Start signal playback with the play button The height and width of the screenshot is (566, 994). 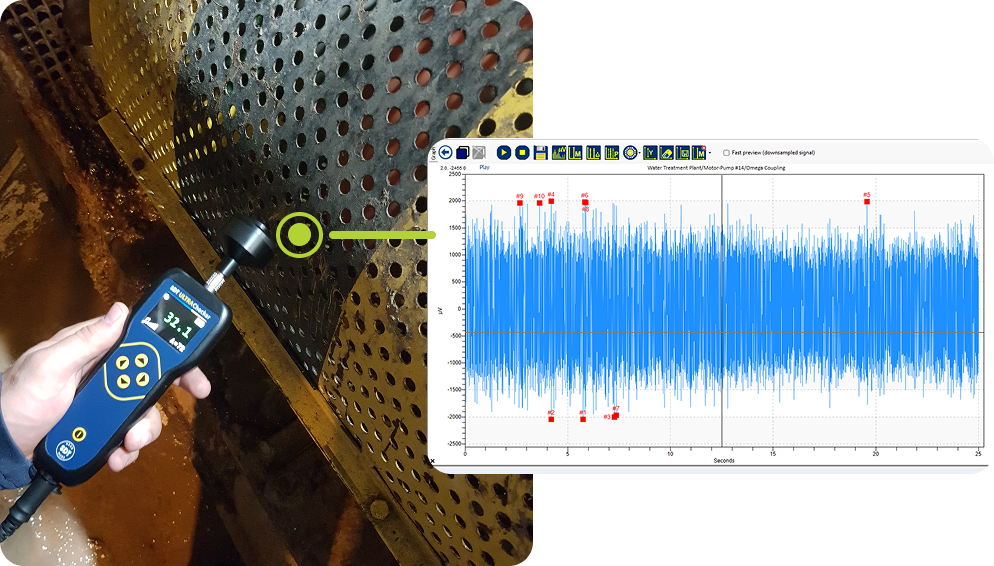pos(504,153)
